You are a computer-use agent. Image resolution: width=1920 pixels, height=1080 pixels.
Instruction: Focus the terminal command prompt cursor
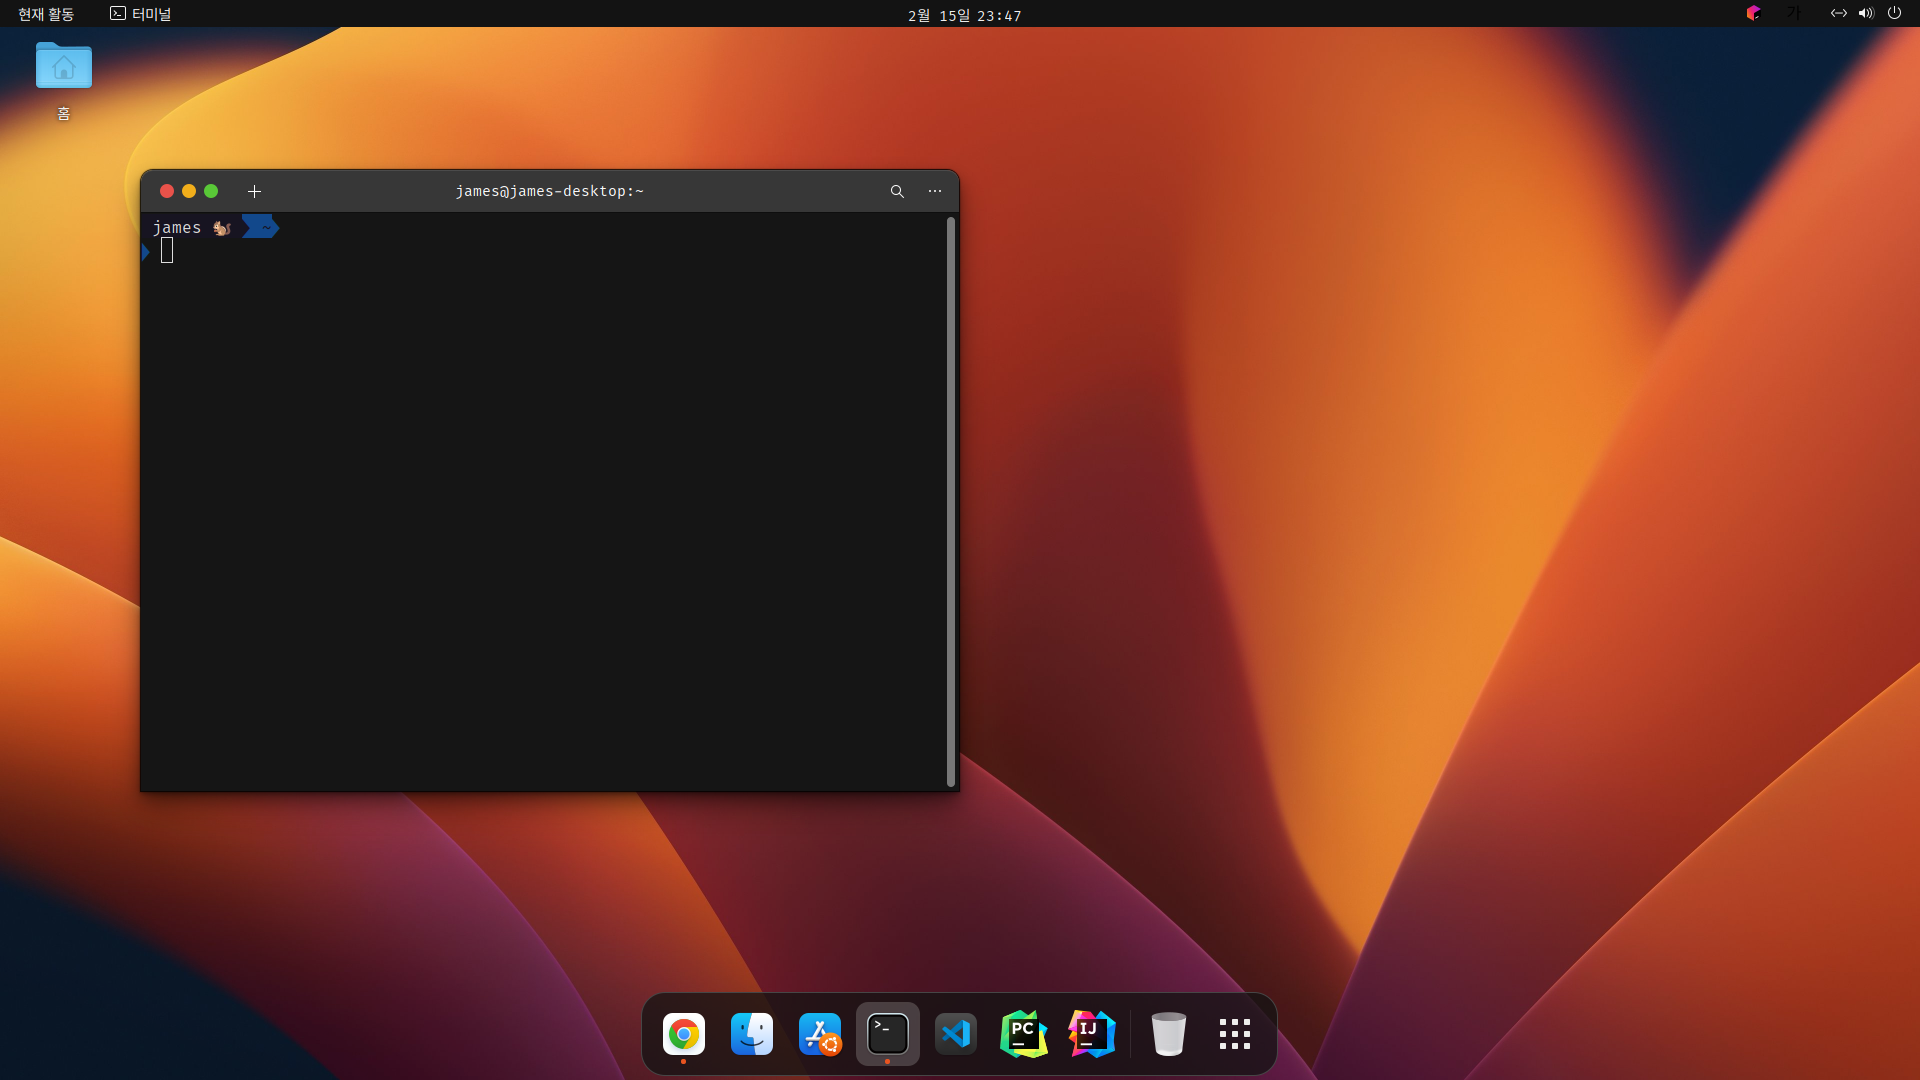[x=167, y=251]
